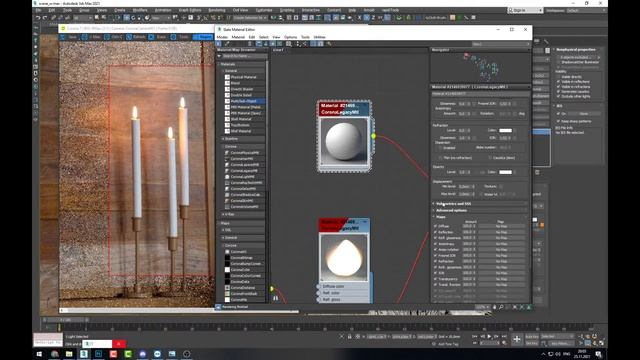This screenshot has width=640, height=360.
Task: Toggle Visible directly checkbox in light panel
Action: [558, 76]
